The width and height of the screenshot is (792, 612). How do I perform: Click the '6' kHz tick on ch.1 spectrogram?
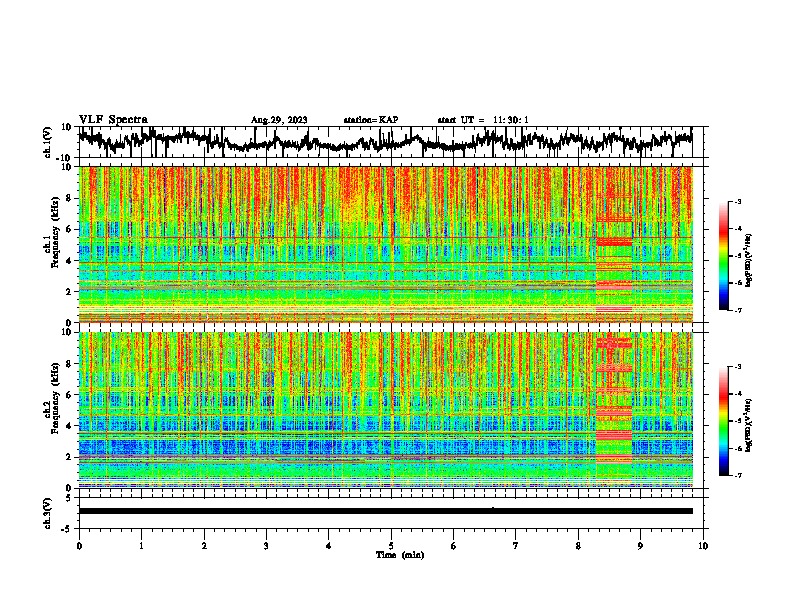point(70,229)
